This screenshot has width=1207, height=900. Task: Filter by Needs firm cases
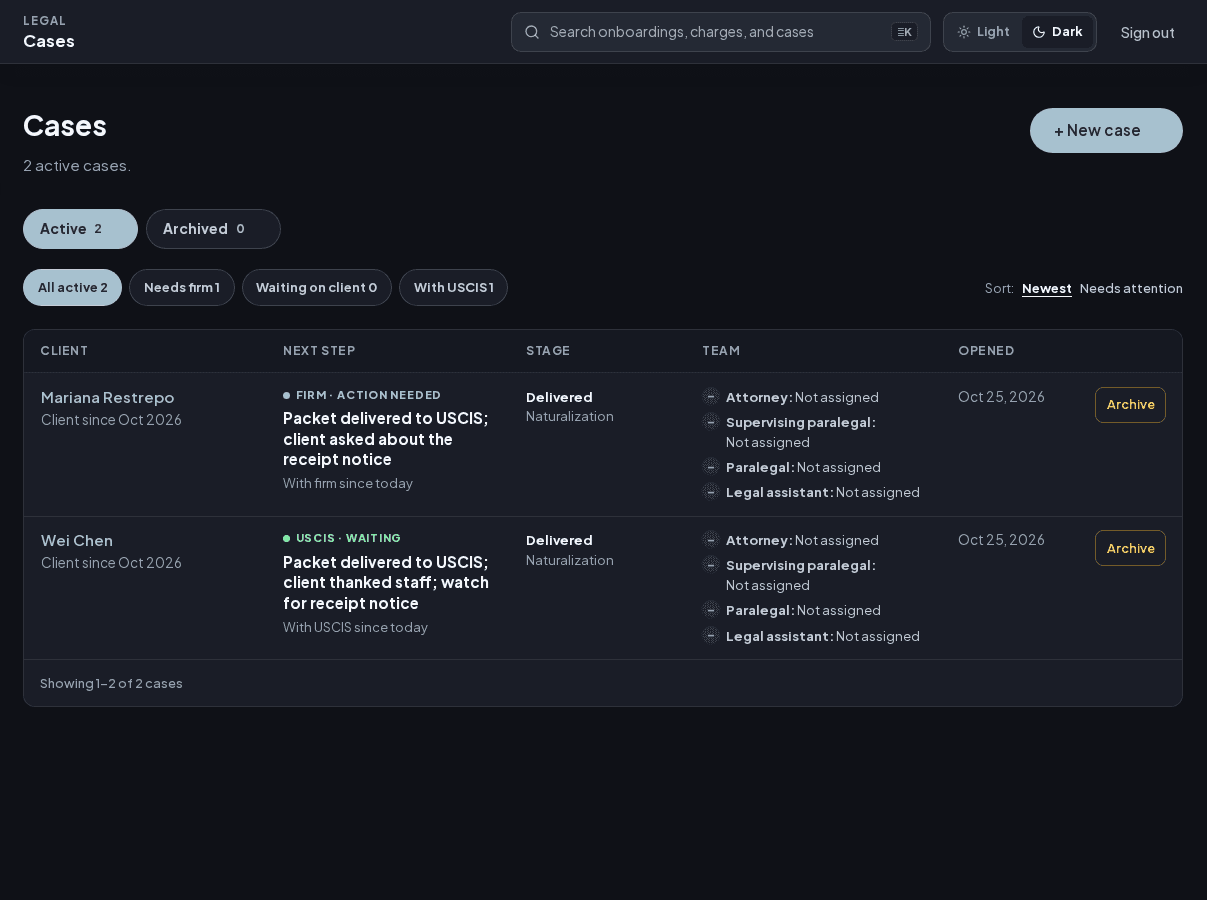(182, 288)
